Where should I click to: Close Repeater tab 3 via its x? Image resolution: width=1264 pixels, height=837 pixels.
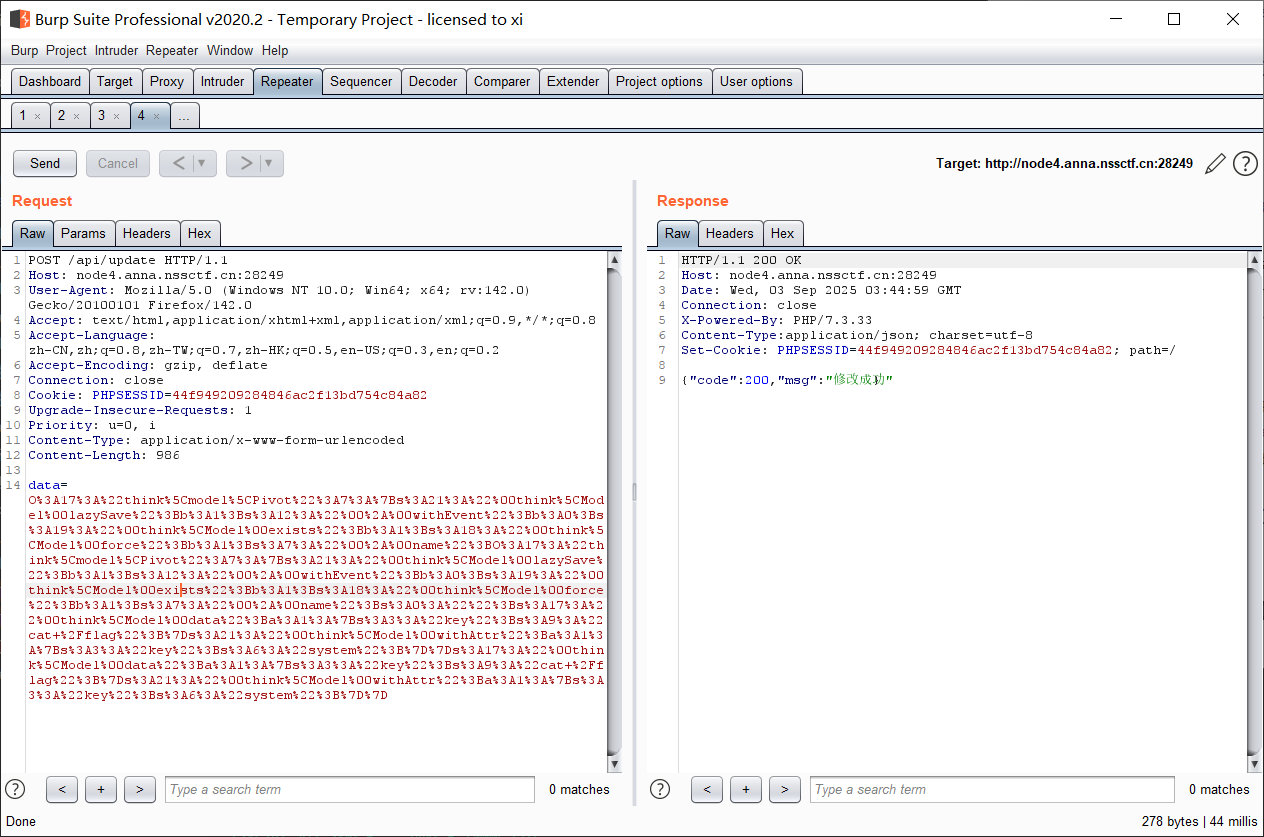click(115, 116)
